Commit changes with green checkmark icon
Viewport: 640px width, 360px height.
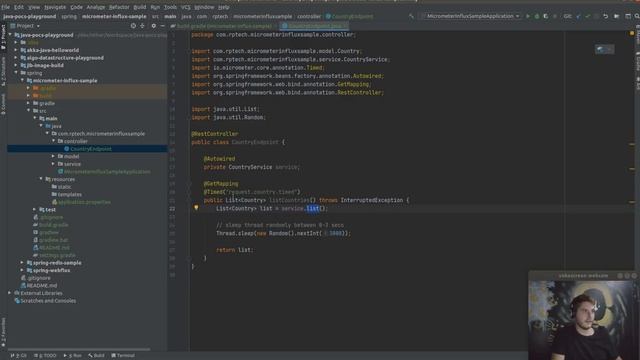click(x=587, y=16)
